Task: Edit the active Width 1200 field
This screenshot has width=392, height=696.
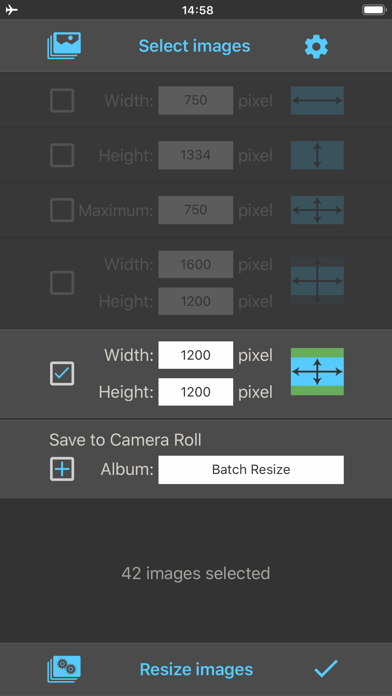Action: (x=196, y=355)
